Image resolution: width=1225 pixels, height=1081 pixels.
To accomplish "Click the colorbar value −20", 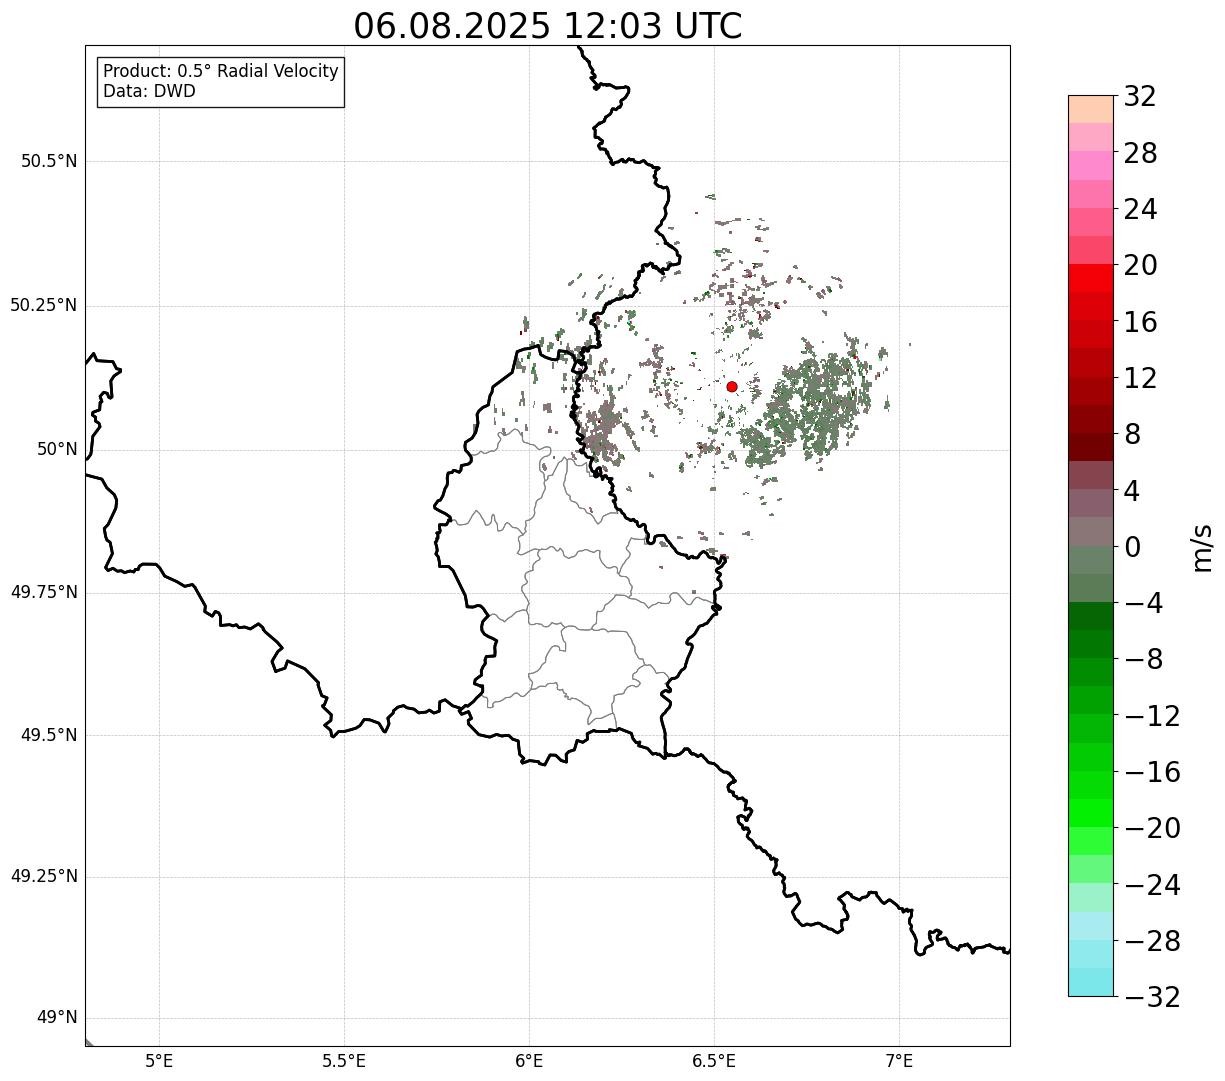I will coord(1152,829).
